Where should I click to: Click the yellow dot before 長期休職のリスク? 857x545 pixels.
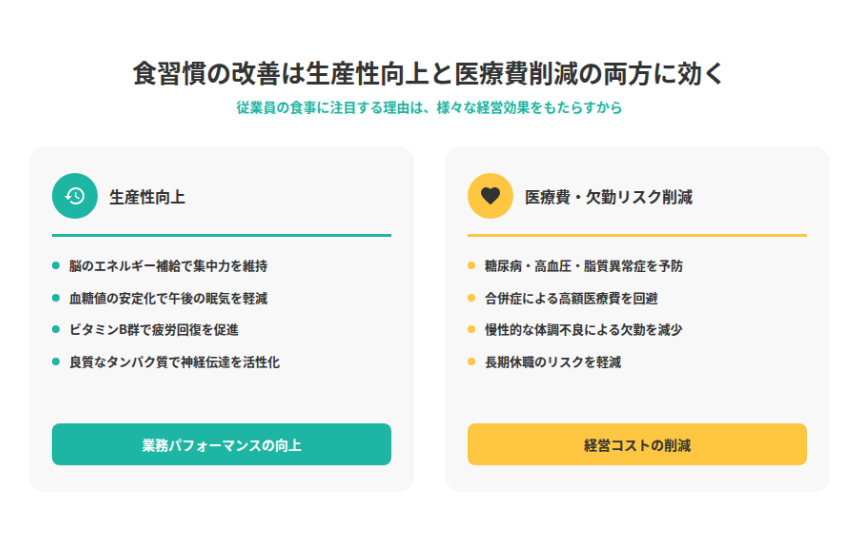471,362
